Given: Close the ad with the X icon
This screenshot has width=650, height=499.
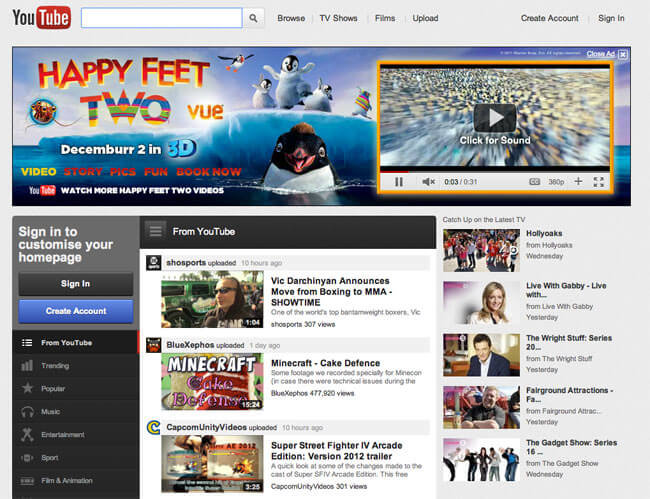Looking at the screenshot, I should [x=623, y=54].
